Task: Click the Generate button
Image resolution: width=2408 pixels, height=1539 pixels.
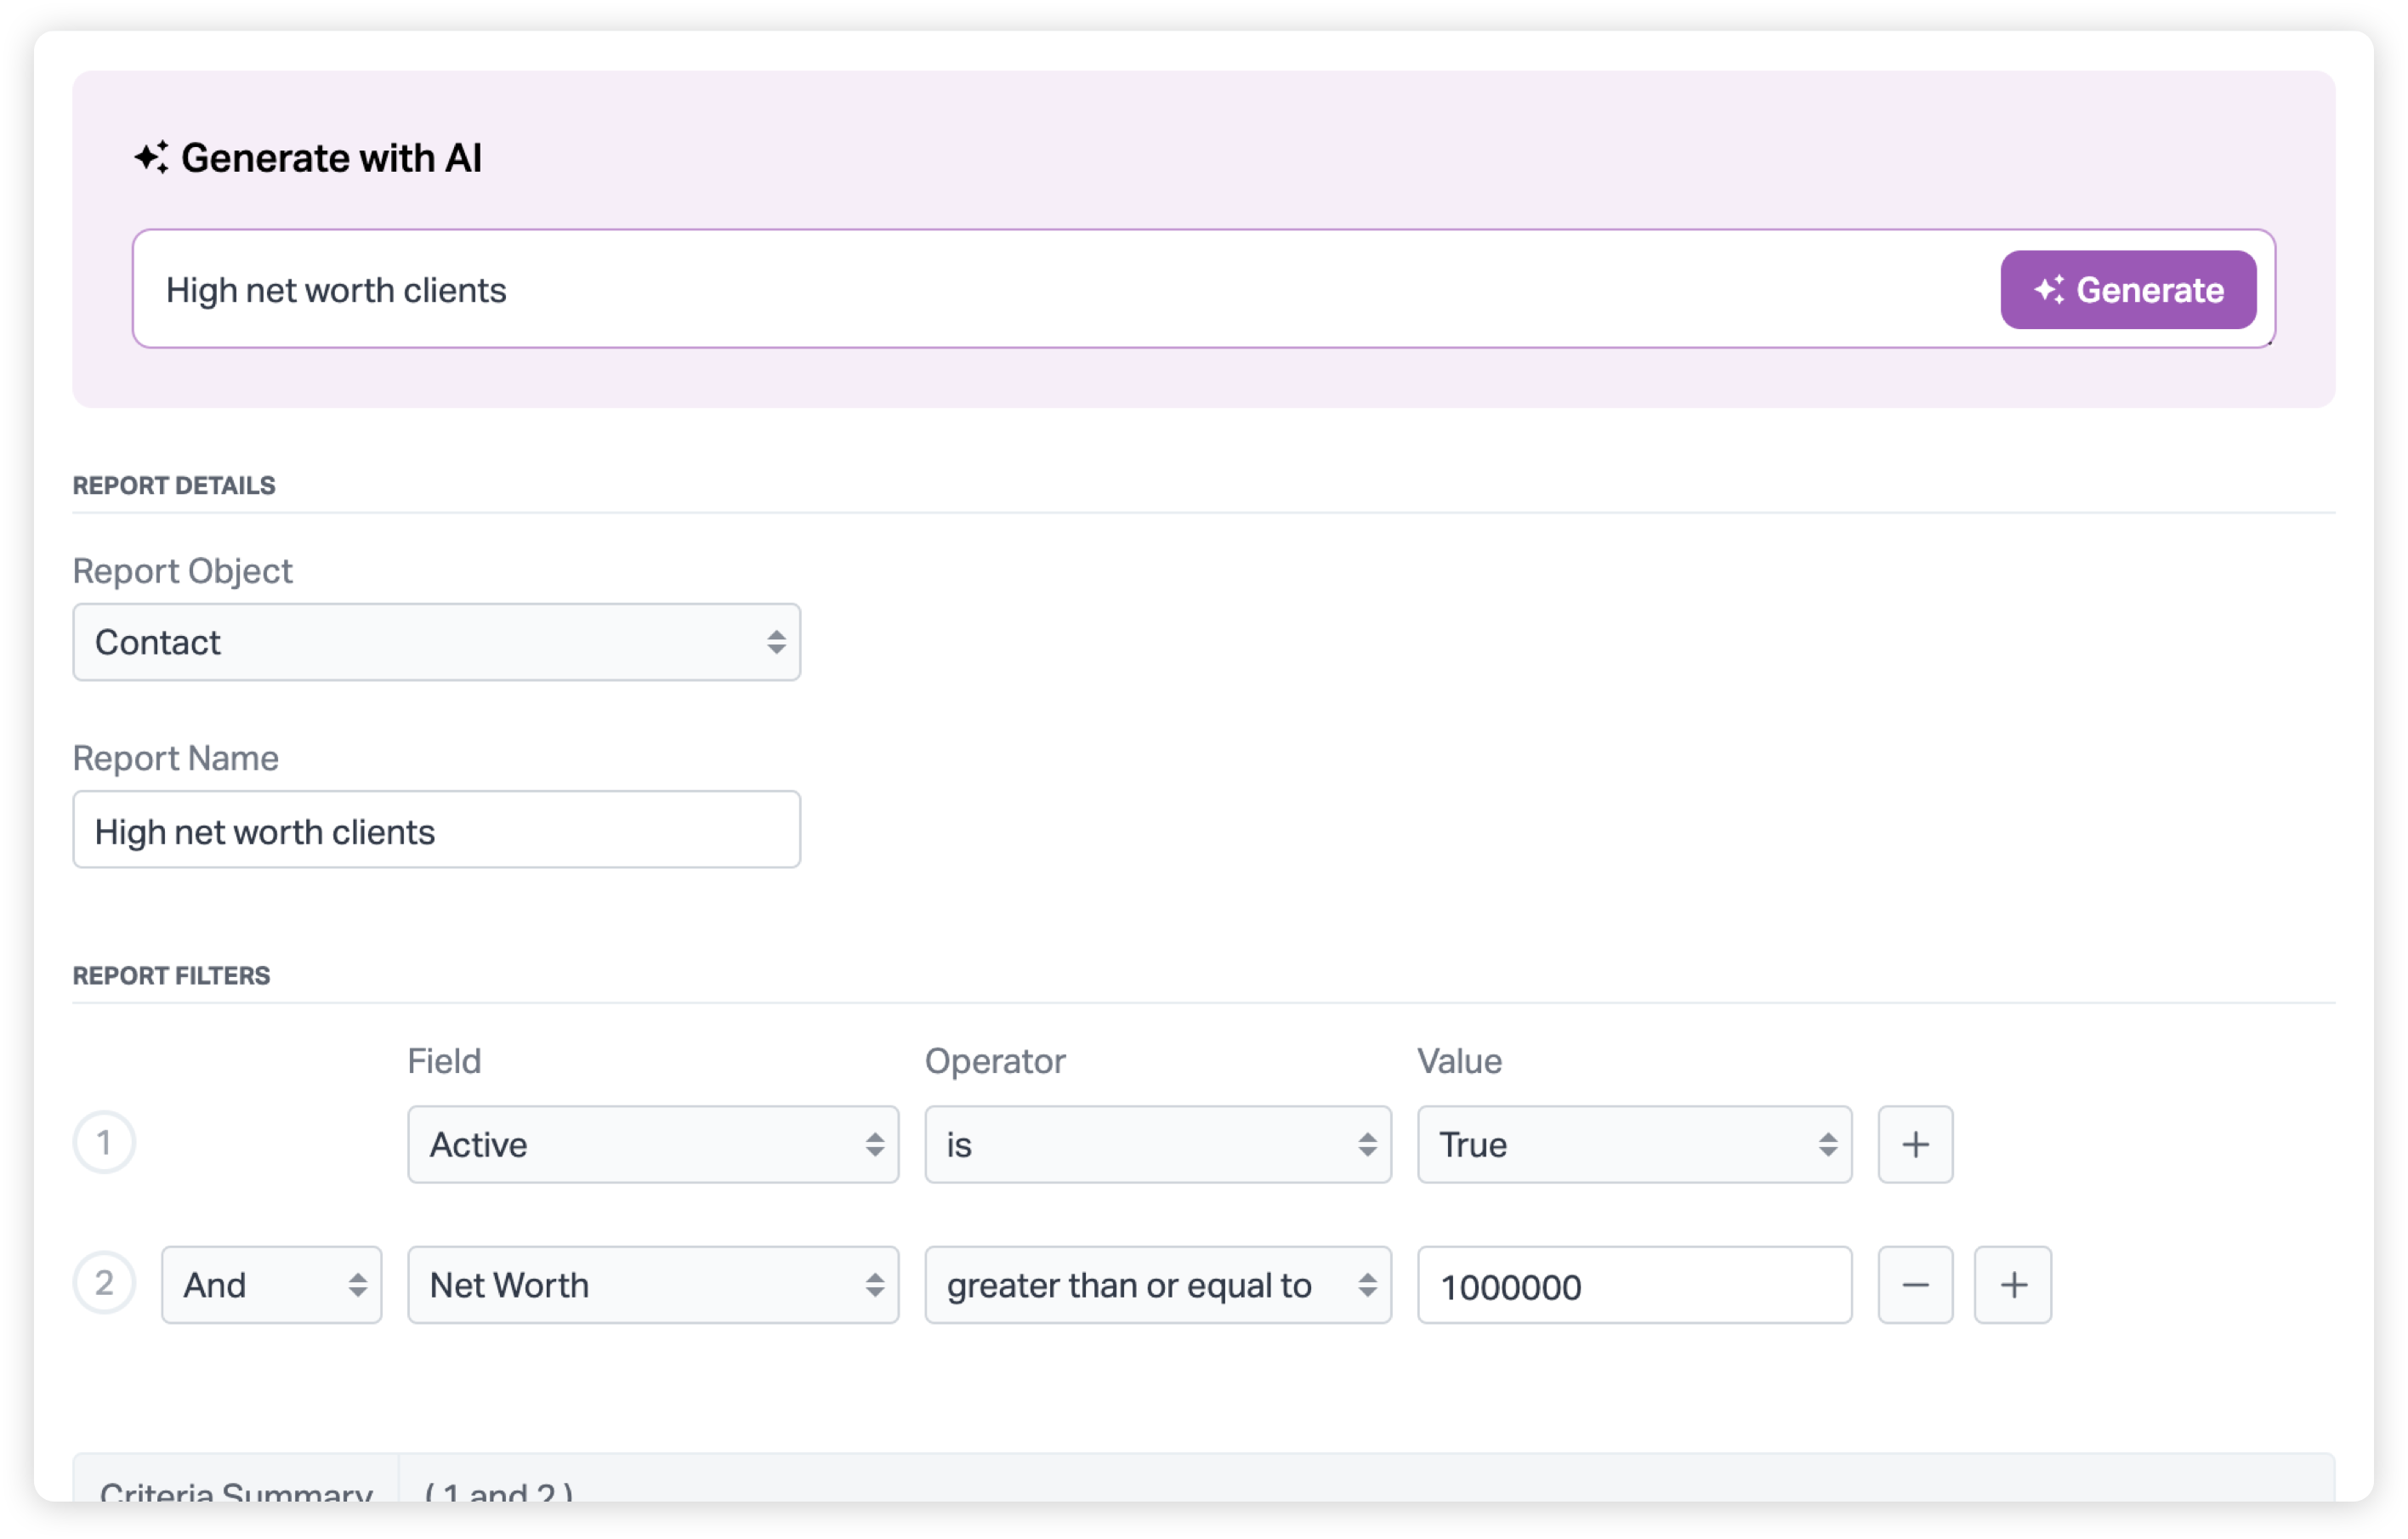Action: 2127,290
